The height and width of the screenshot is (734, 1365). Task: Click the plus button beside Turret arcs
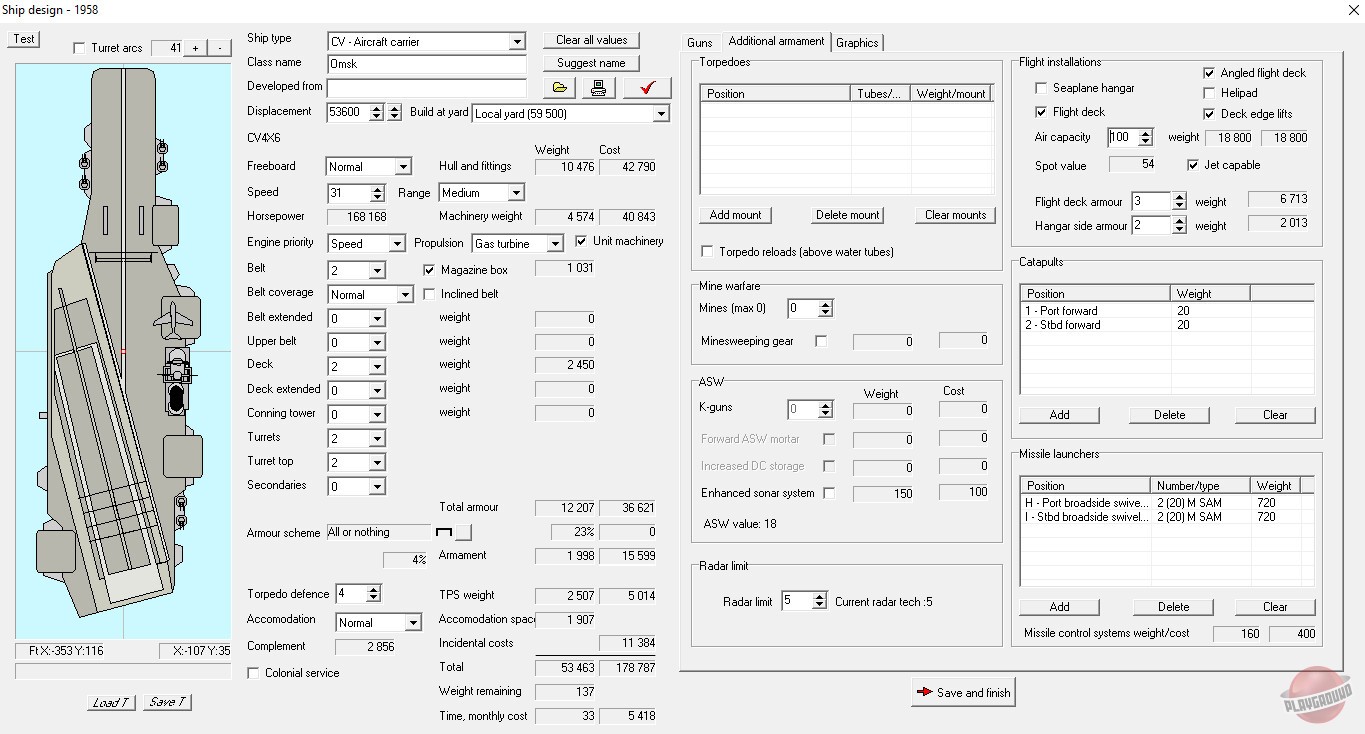[x=195, y=48]
